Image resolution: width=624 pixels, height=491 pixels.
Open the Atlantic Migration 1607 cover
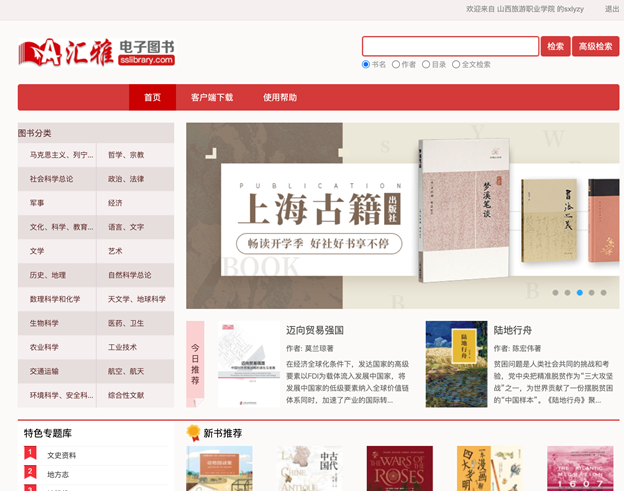580,468
